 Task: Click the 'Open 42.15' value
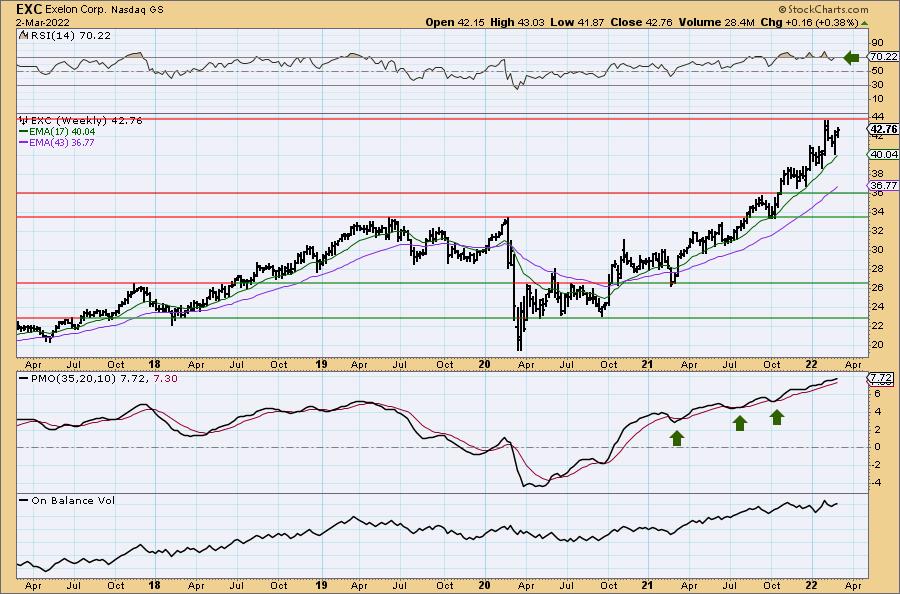(455, 22)
